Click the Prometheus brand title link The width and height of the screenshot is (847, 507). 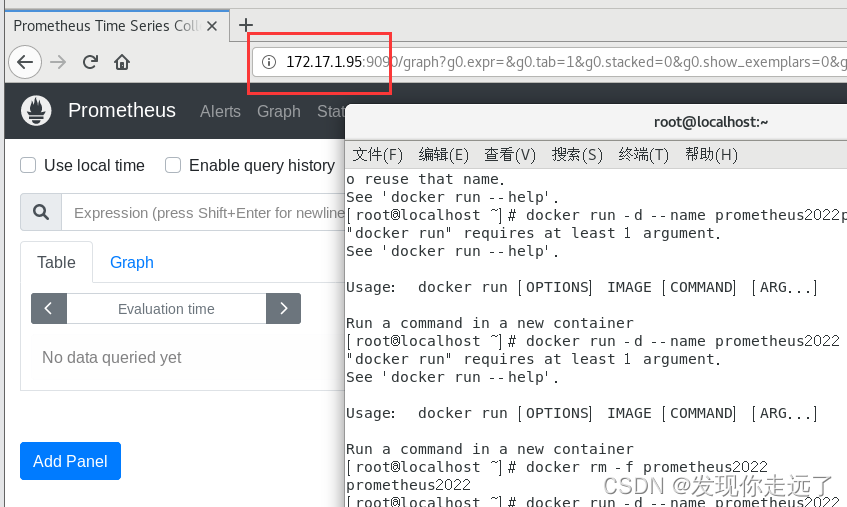[x=122, y=110]
